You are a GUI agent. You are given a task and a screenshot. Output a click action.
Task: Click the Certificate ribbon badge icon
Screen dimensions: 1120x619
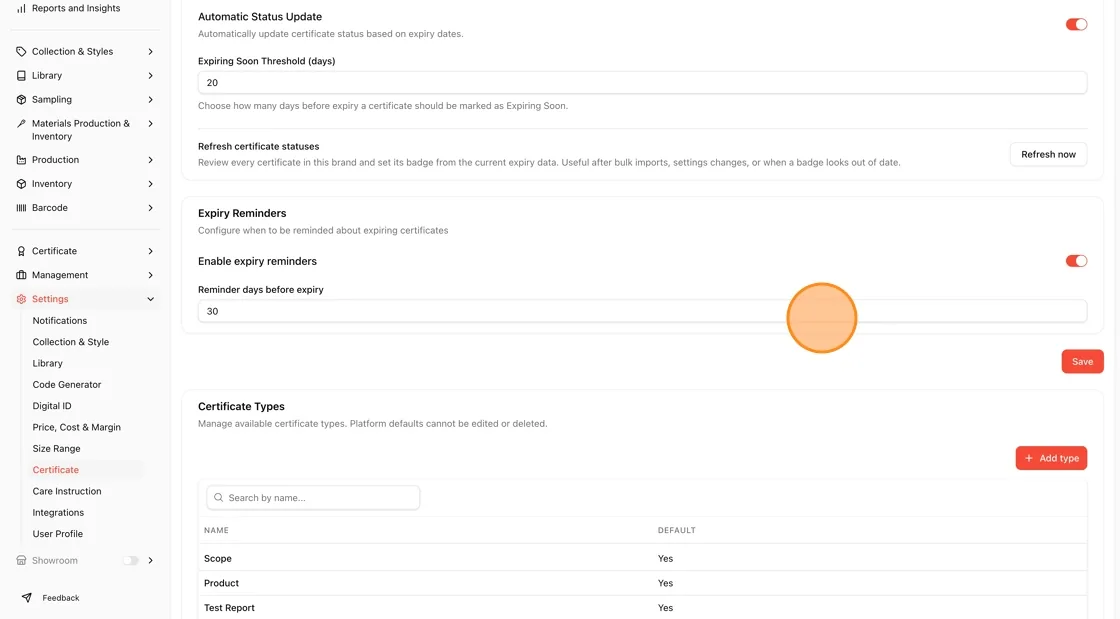tap(21, 251)
